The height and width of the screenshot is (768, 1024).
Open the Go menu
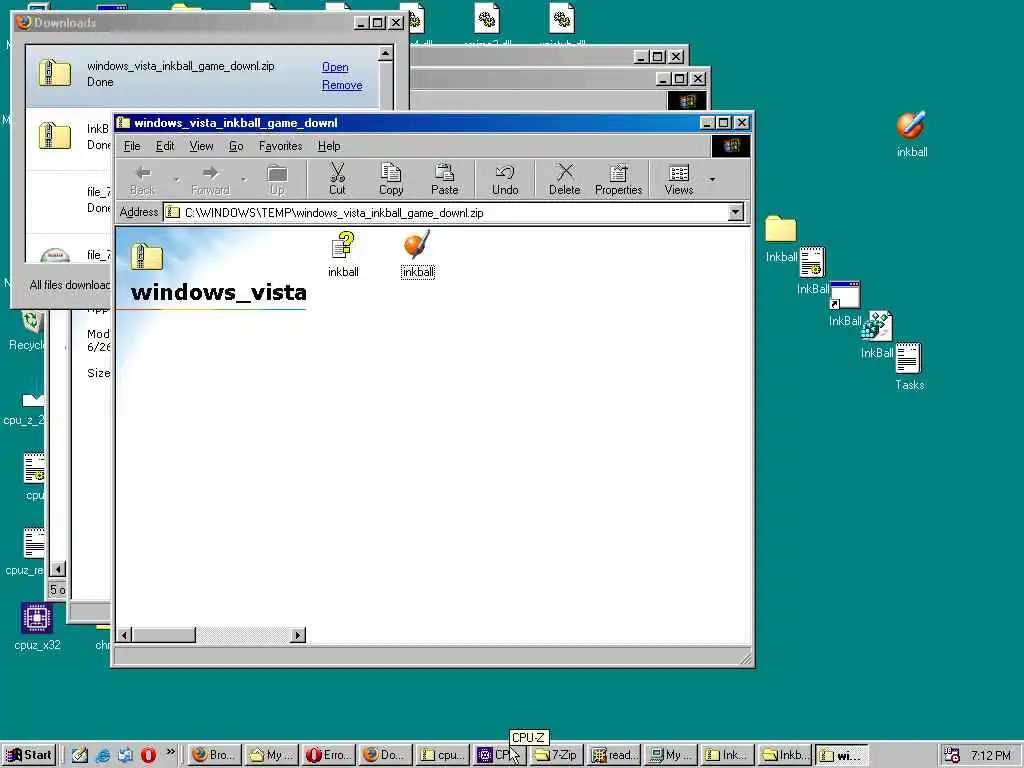tap(236, 146)
